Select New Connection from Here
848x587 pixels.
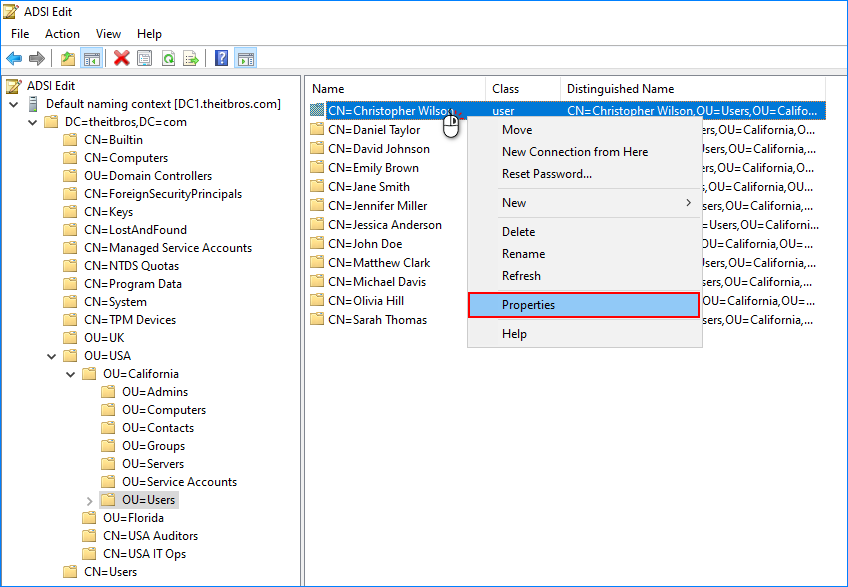tap(585, 152)
